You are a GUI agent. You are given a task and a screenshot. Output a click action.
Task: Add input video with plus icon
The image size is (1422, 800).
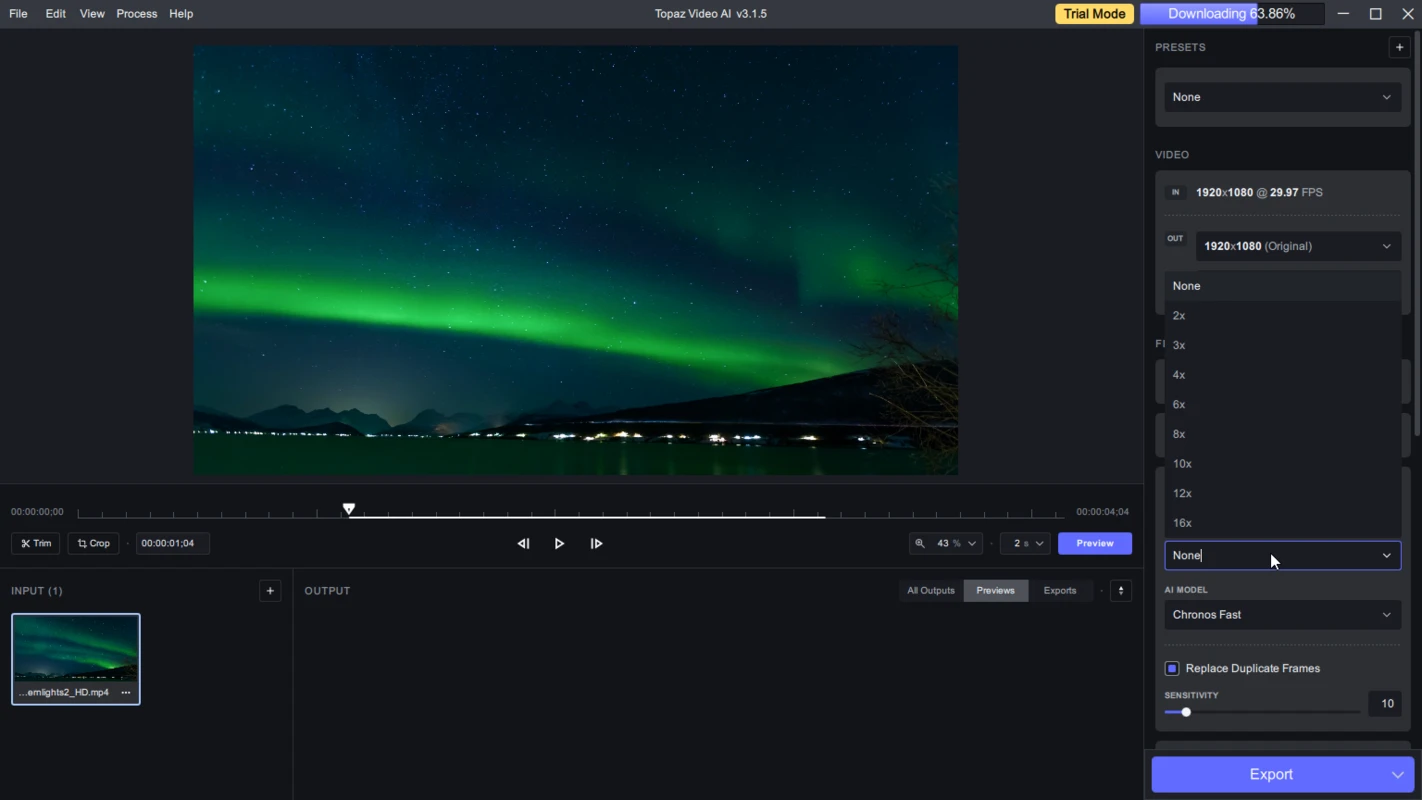point(270,591)
